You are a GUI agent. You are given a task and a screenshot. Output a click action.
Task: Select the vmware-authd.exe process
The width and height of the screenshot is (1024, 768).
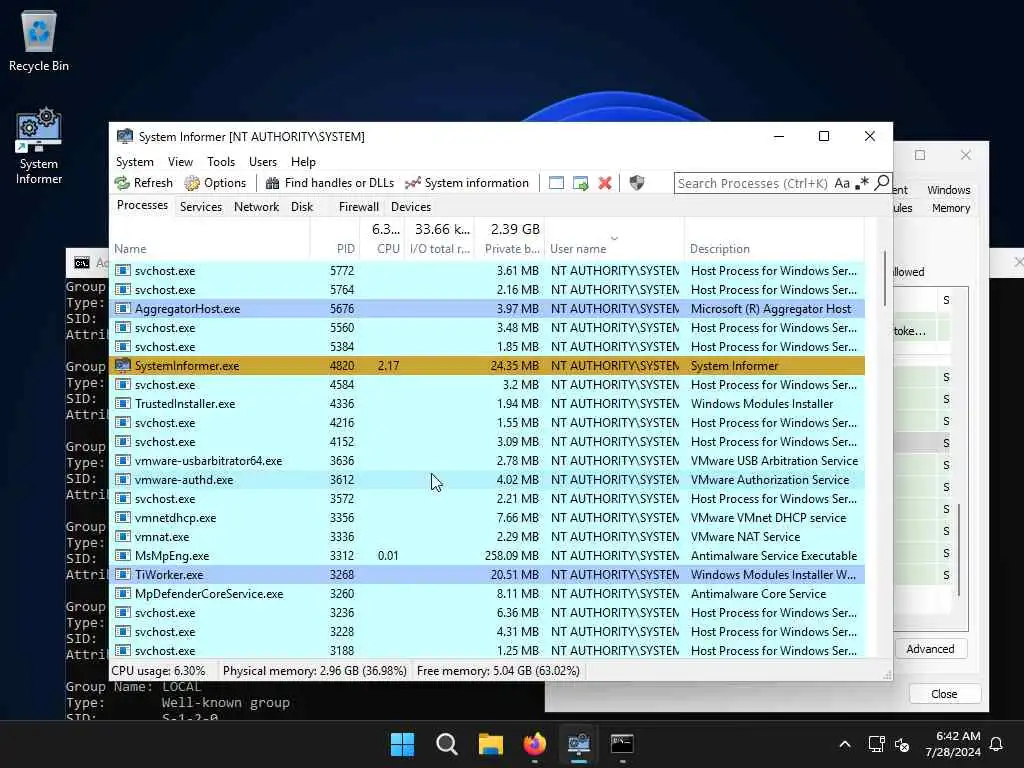487,479
